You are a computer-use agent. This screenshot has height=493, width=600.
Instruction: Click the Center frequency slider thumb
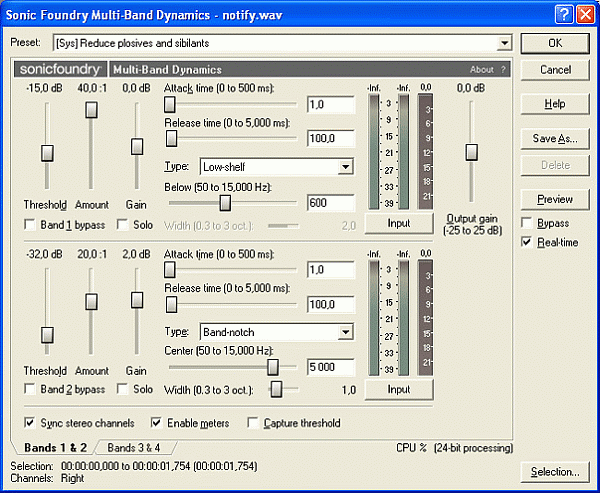pyautogui.click(x=273, y=367)
